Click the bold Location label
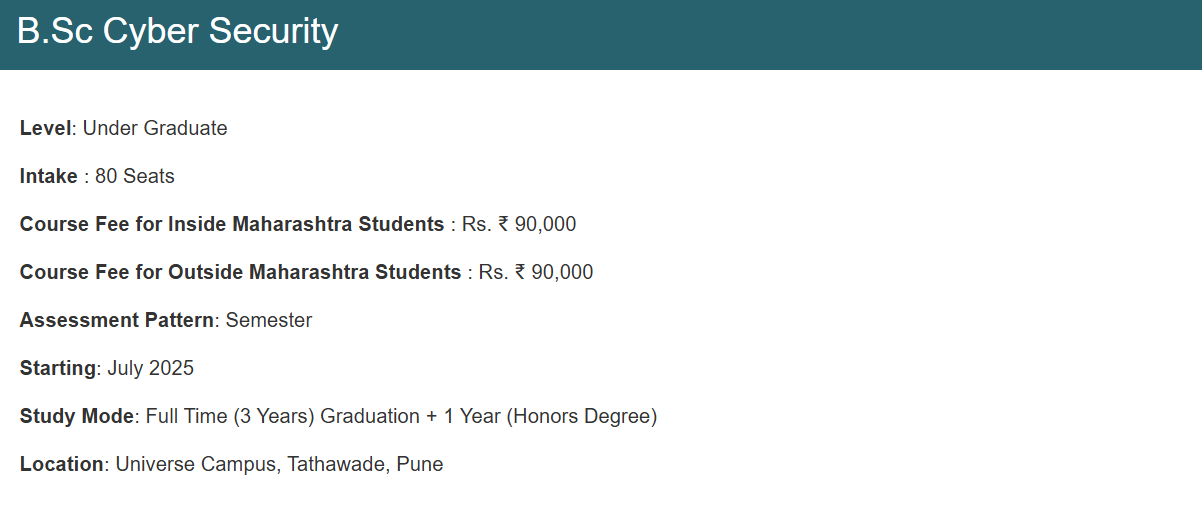 pos(61,464)
